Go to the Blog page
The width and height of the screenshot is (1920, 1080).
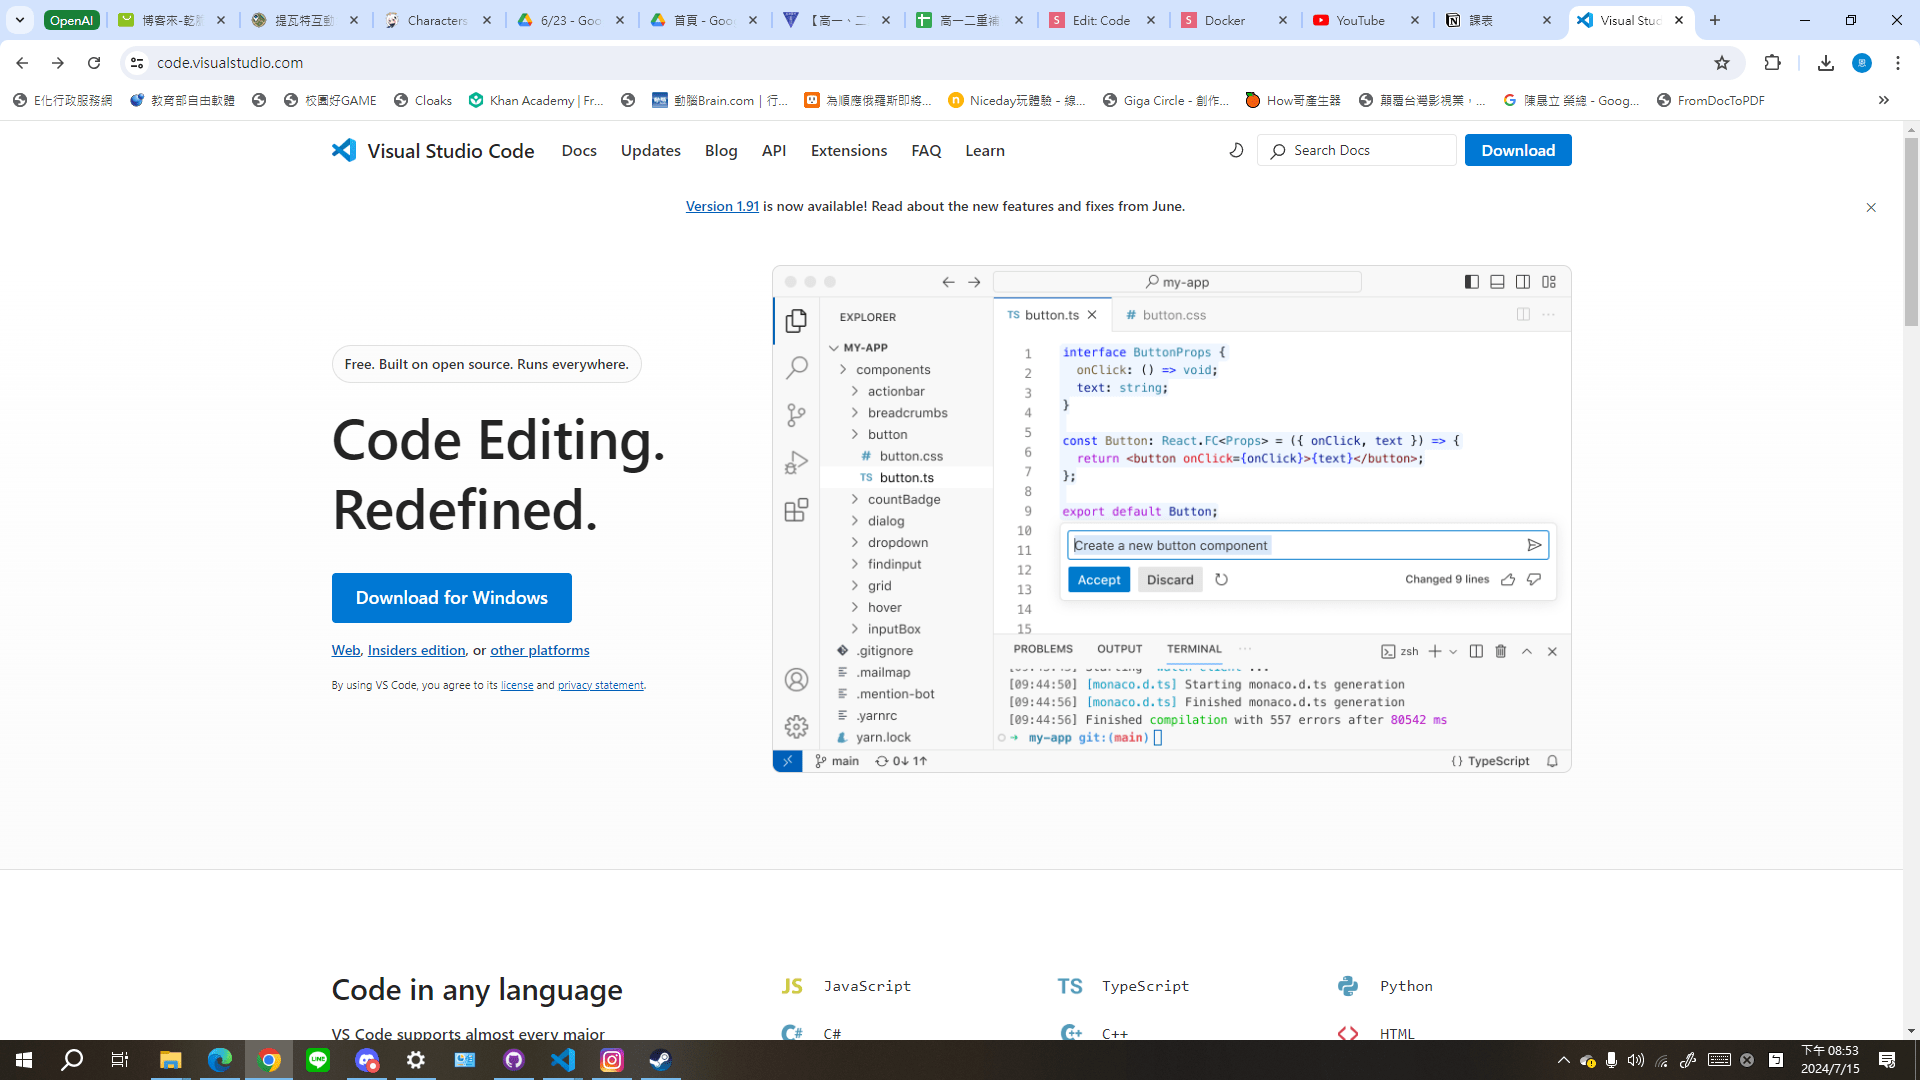(x=721, y=150)
